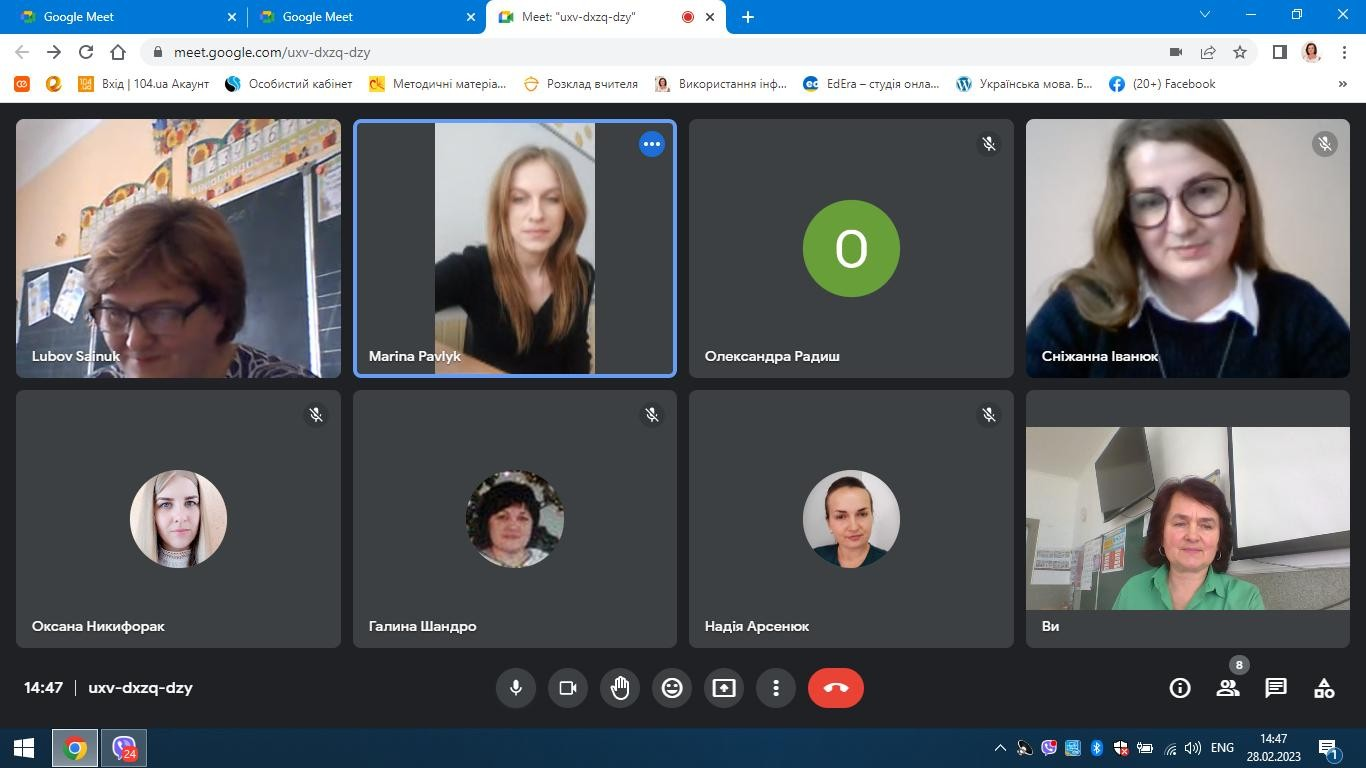Leave the call with red hang-up button
The width and height of the screenshot is (1366, 768).
(x=836, y=688)
